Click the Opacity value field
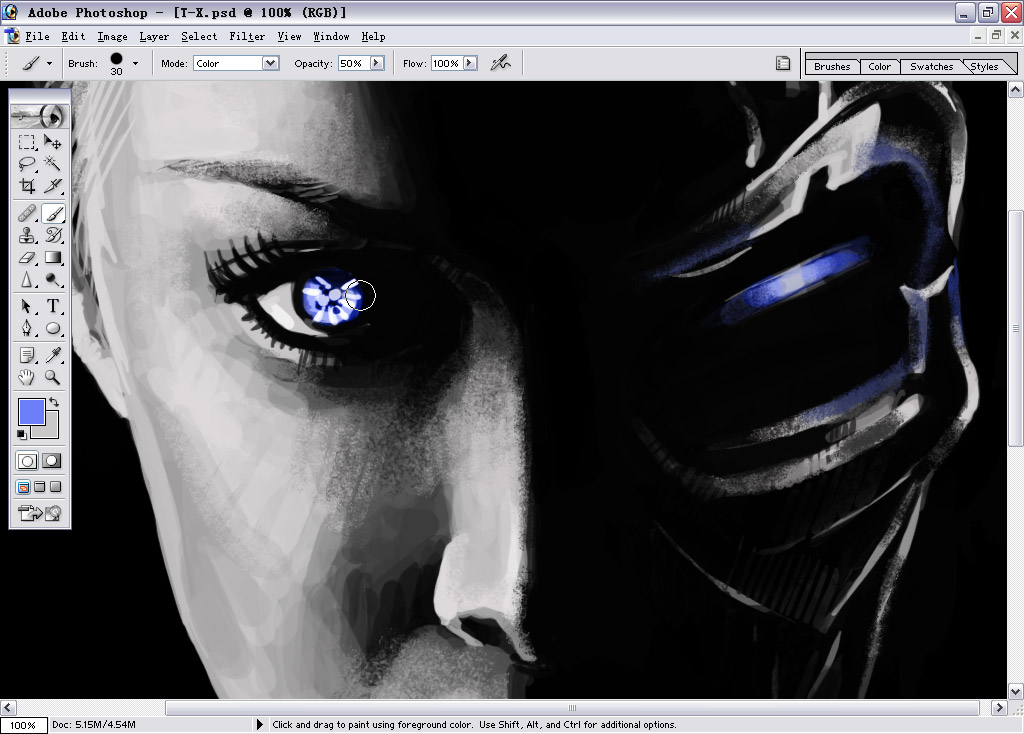The width and height of the screenshot is (1024, 734). coord(353,63)
